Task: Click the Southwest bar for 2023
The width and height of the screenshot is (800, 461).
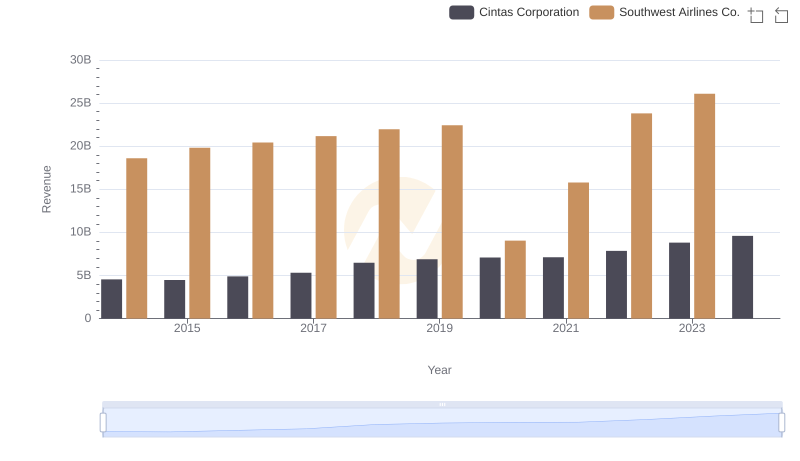Action: (x=704, y=206)
